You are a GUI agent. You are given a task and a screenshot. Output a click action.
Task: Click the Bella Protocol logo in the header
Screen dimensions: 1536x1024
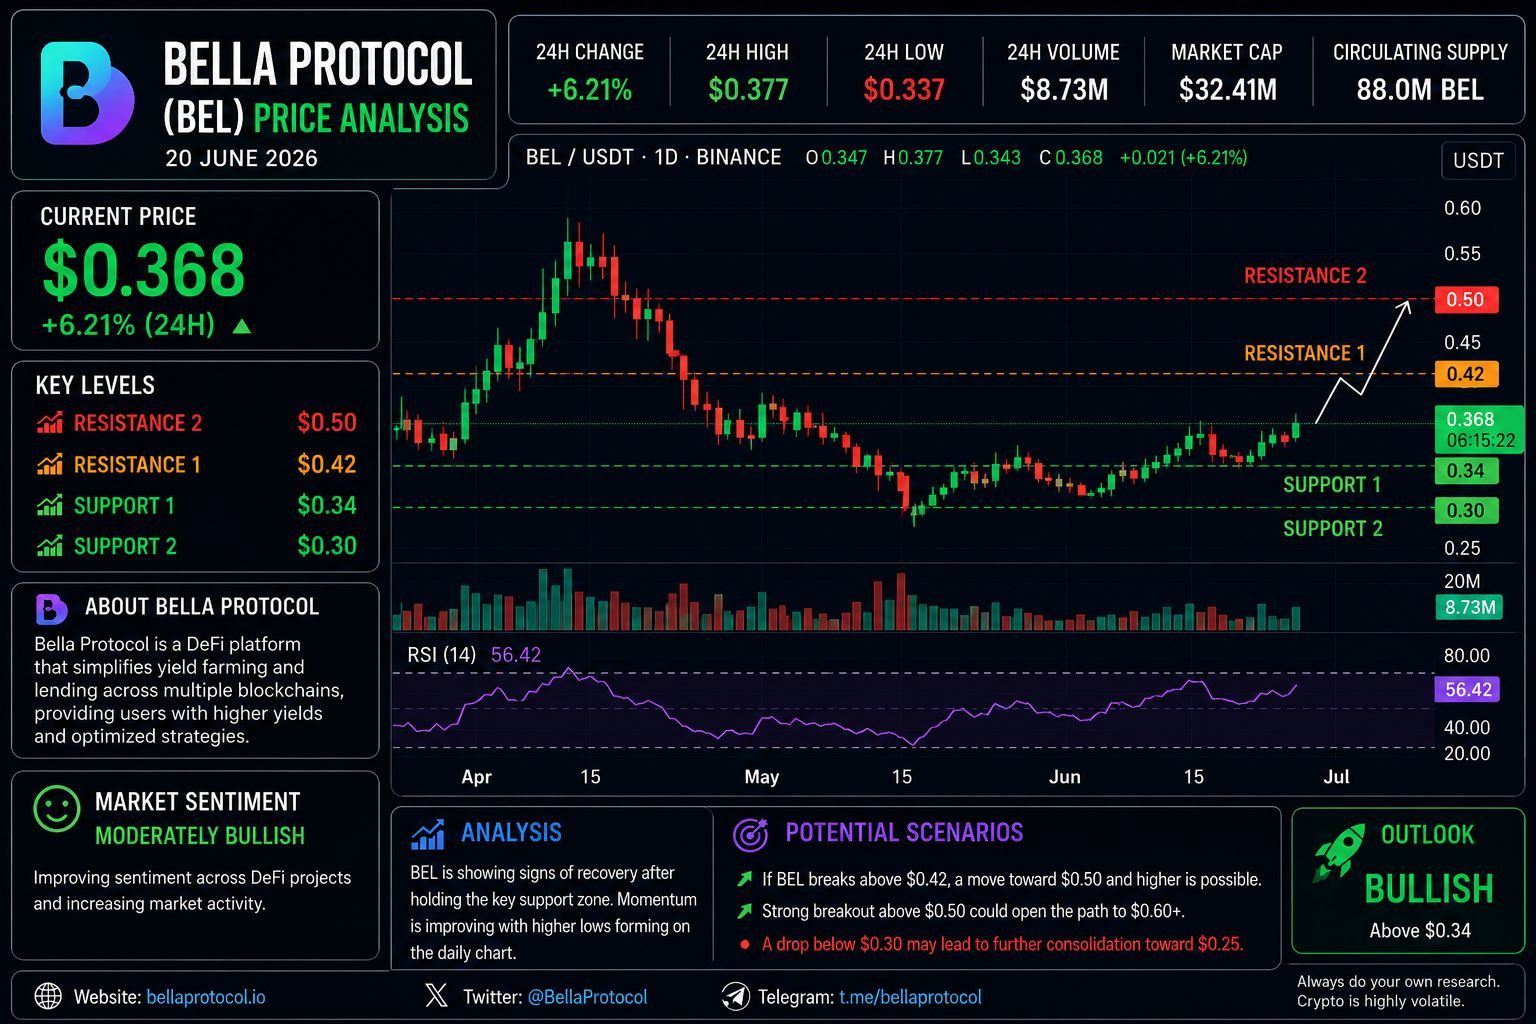[87, 94]
